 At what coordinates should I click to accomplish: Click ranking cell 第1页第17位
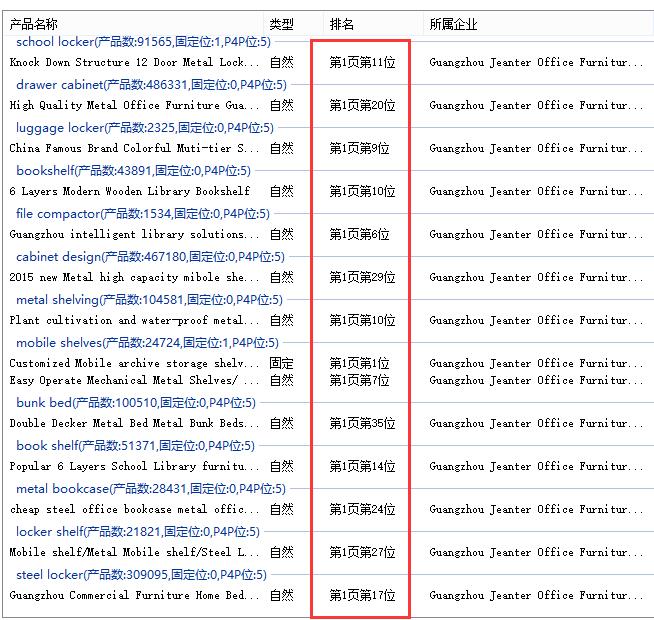point(362,595)
